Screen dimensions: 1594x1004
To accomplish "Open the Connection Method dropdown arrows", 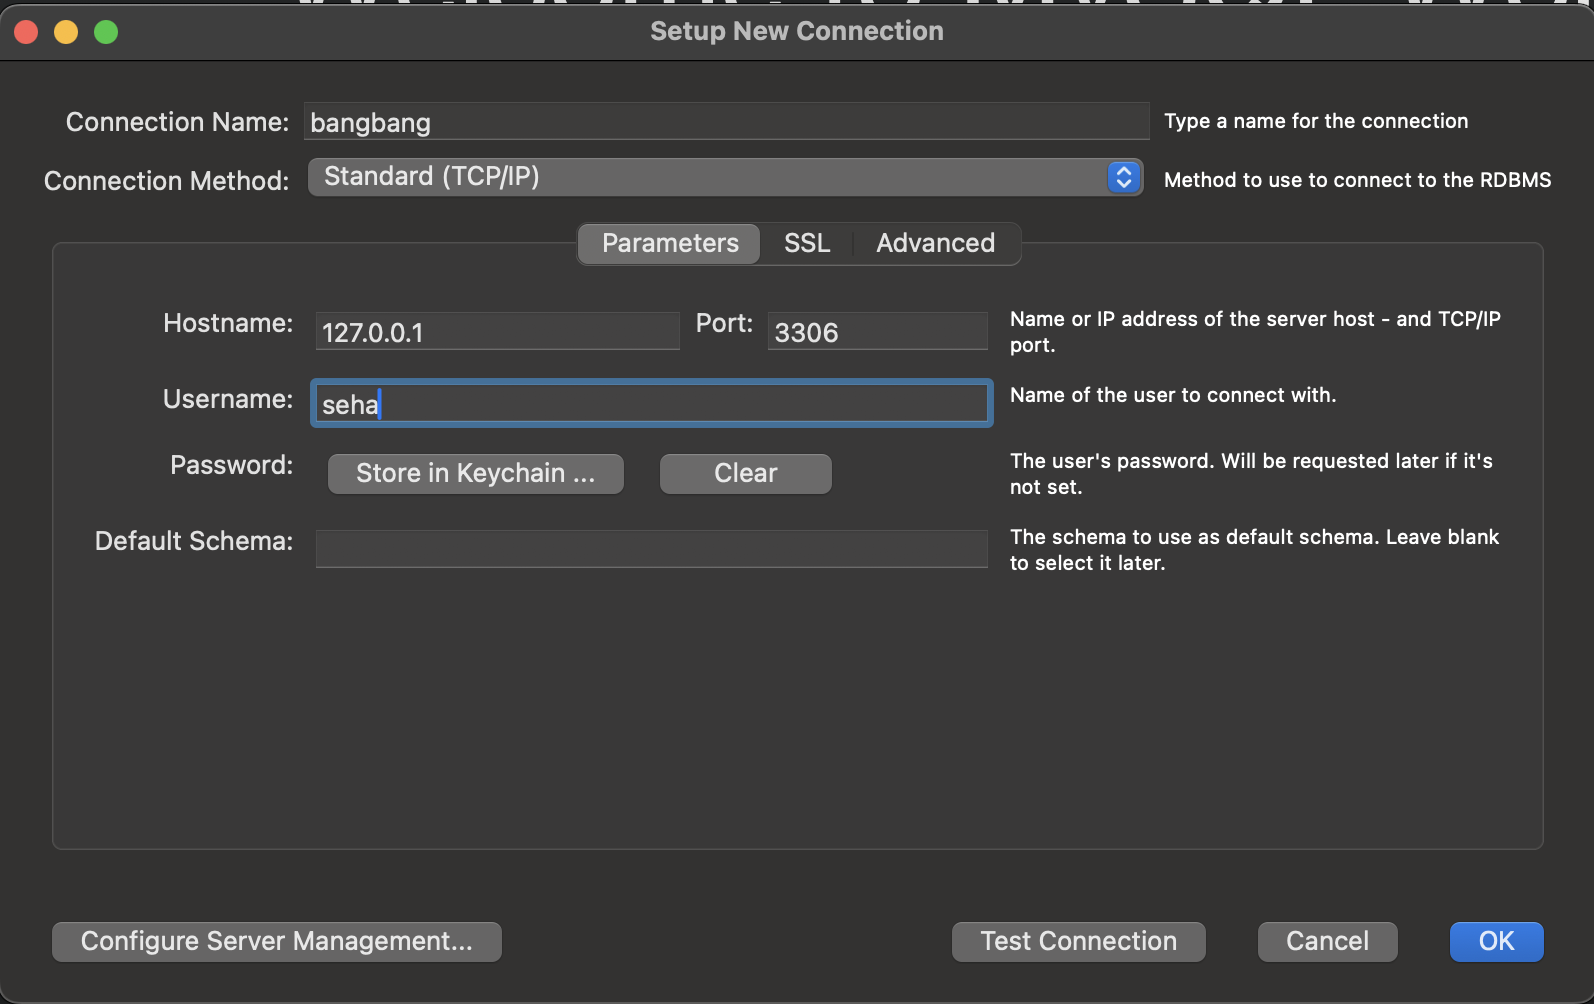I will coord(1124,177).
